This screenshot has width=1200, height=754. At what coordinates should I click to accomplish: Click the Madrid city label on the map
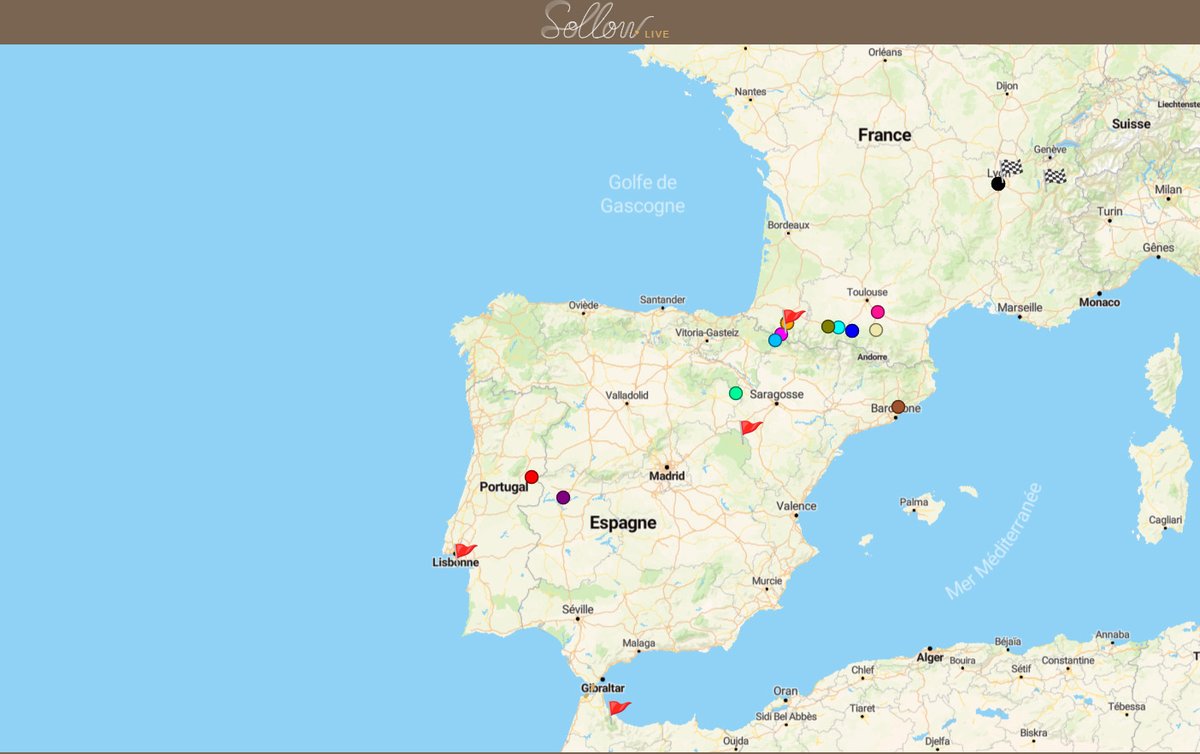666,475
